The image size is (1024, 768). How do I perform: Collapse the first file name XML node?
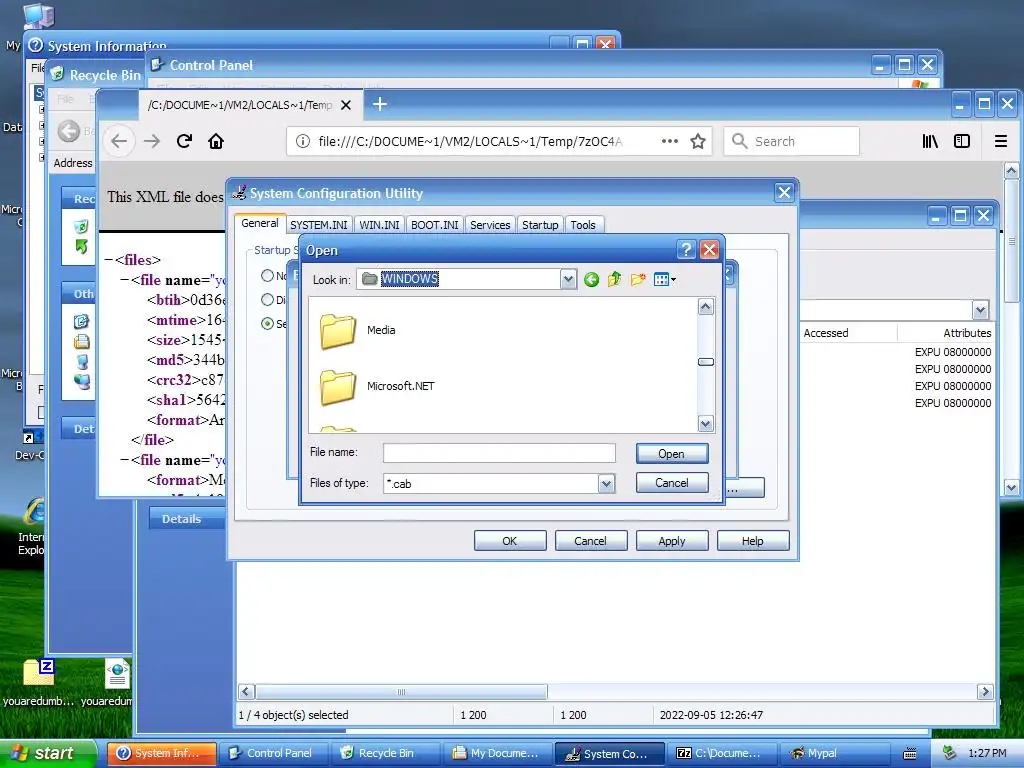click(x=124, y=280)
